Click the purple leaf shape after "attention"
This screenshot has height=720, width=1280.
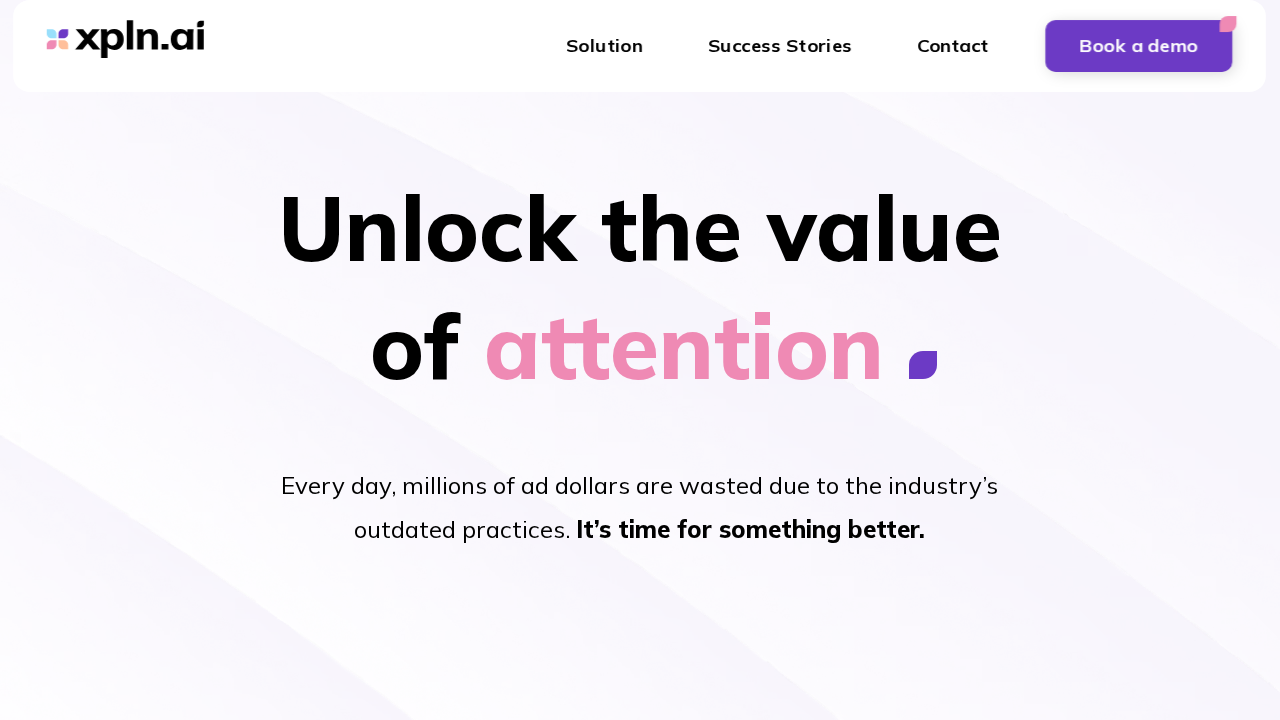(x=923, y=365)
